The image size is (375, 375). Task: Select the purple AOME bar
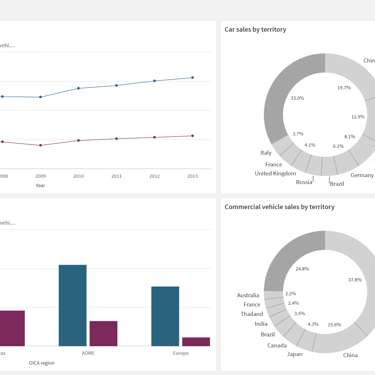[x=104, y=333]
